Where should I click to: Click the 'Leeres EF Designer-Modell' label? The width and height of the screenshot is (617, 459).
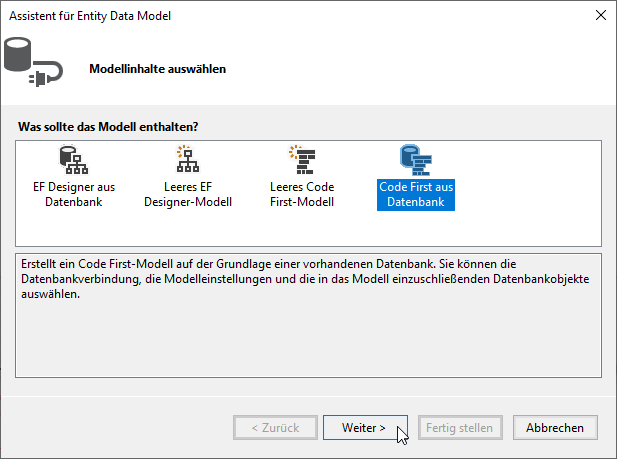188,194
